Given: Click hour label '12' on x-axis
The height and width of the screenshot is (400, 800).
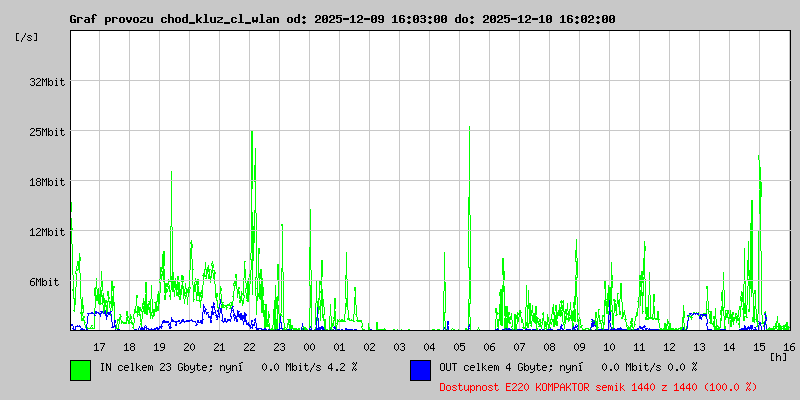Looking at the screenshot, I should point(669,347).
